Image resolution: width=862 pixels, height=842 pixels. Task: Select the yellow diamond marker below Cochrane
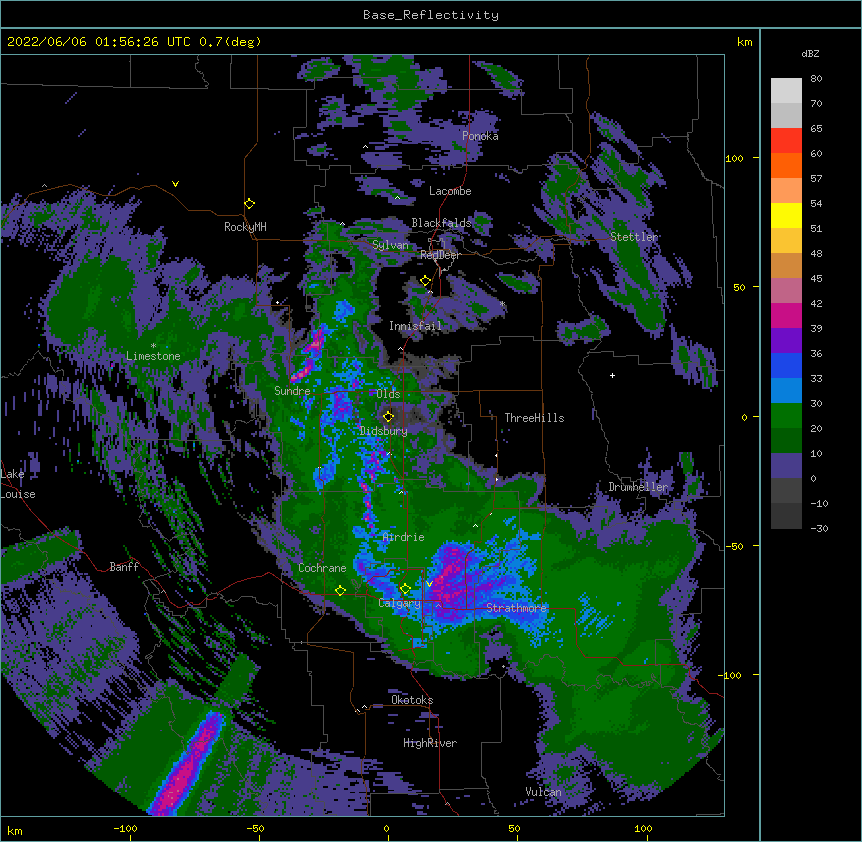tap(340, 591)
